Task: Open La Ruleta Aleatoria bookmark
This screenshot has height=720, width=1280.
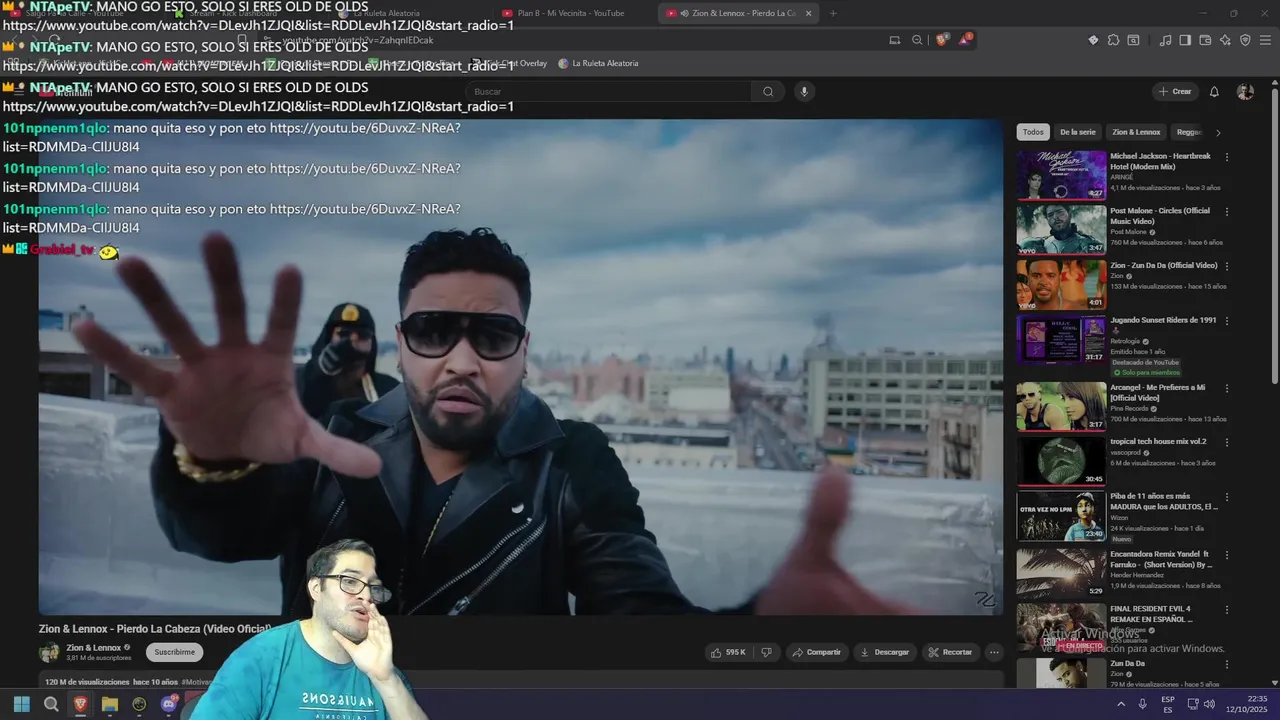Action: pos(598,63)
